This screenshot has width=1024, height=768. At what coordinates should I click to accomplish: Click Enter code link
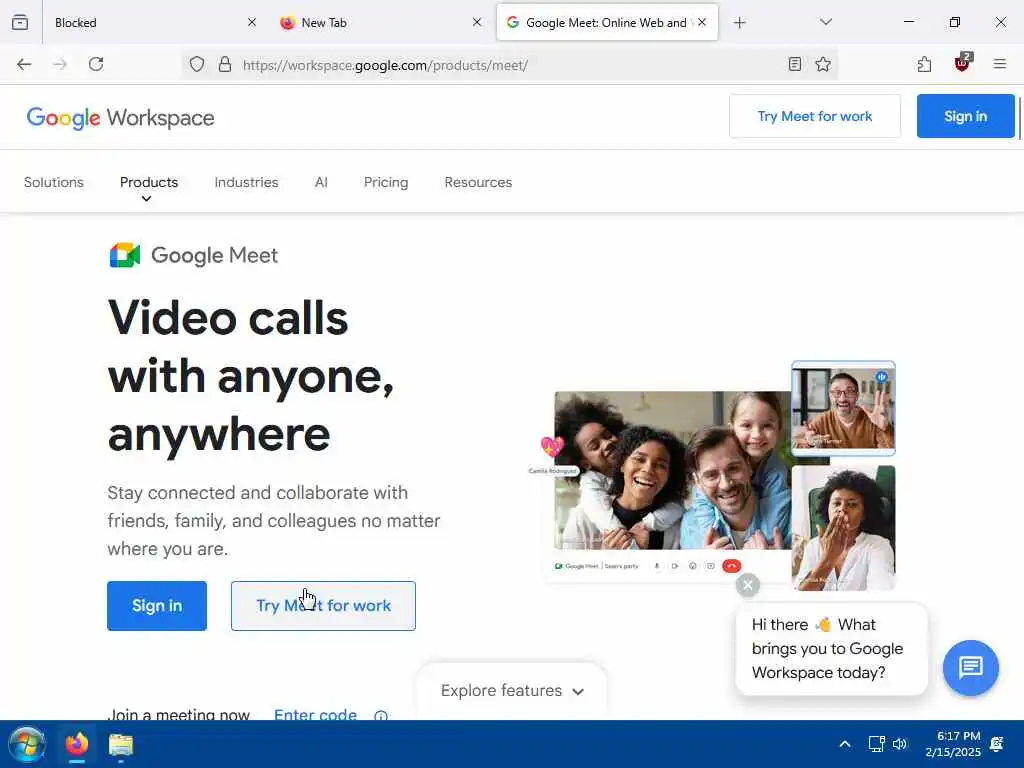pos(315,714)
